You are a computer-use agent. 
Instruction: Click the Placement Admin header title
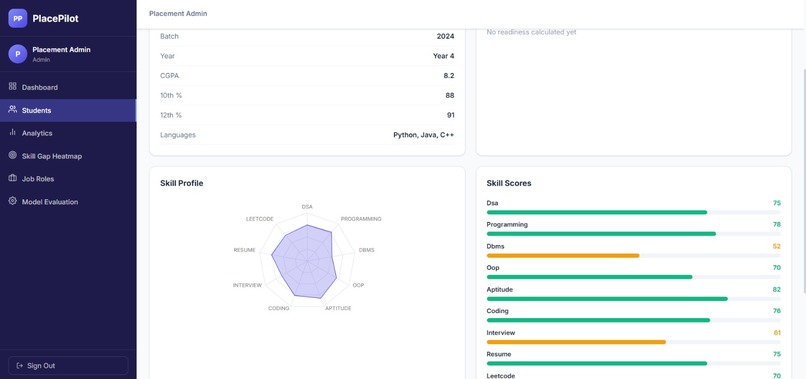[x=178, y=13]
